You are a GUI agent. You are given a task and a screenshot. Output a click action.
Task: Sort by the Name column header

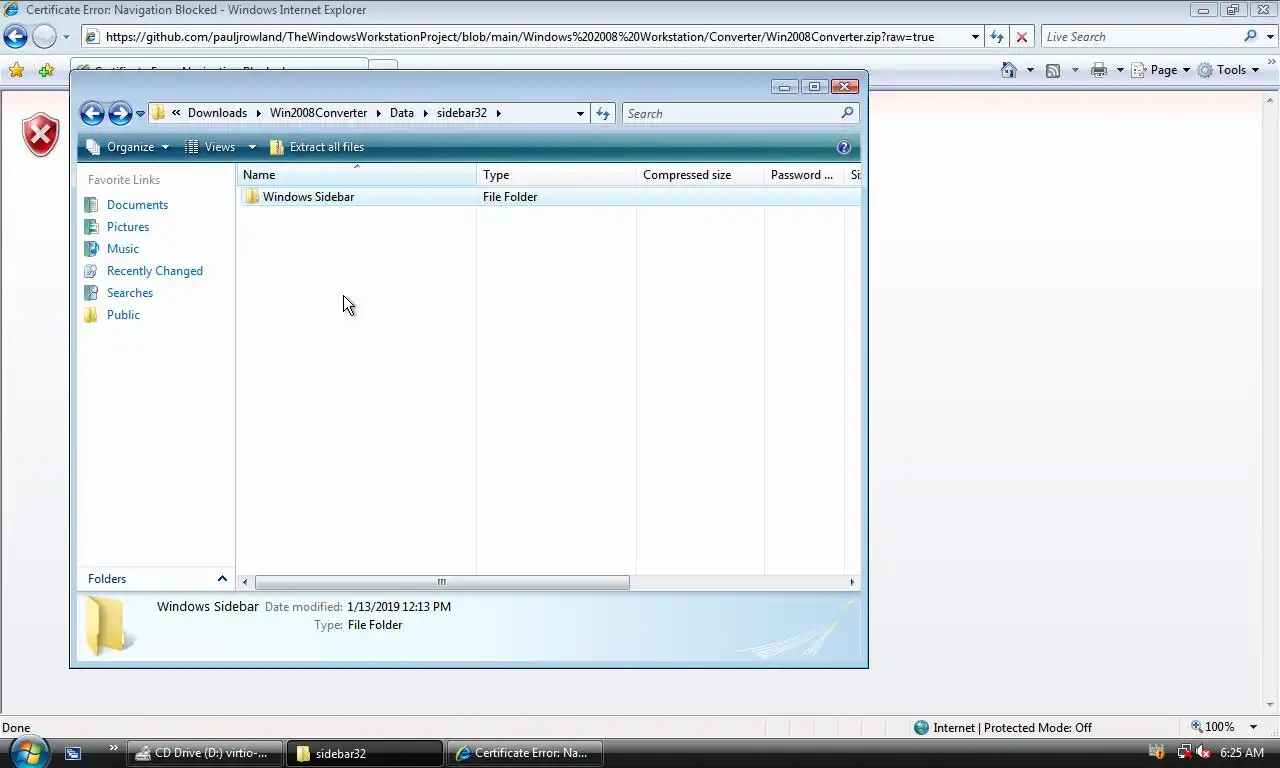357,175
